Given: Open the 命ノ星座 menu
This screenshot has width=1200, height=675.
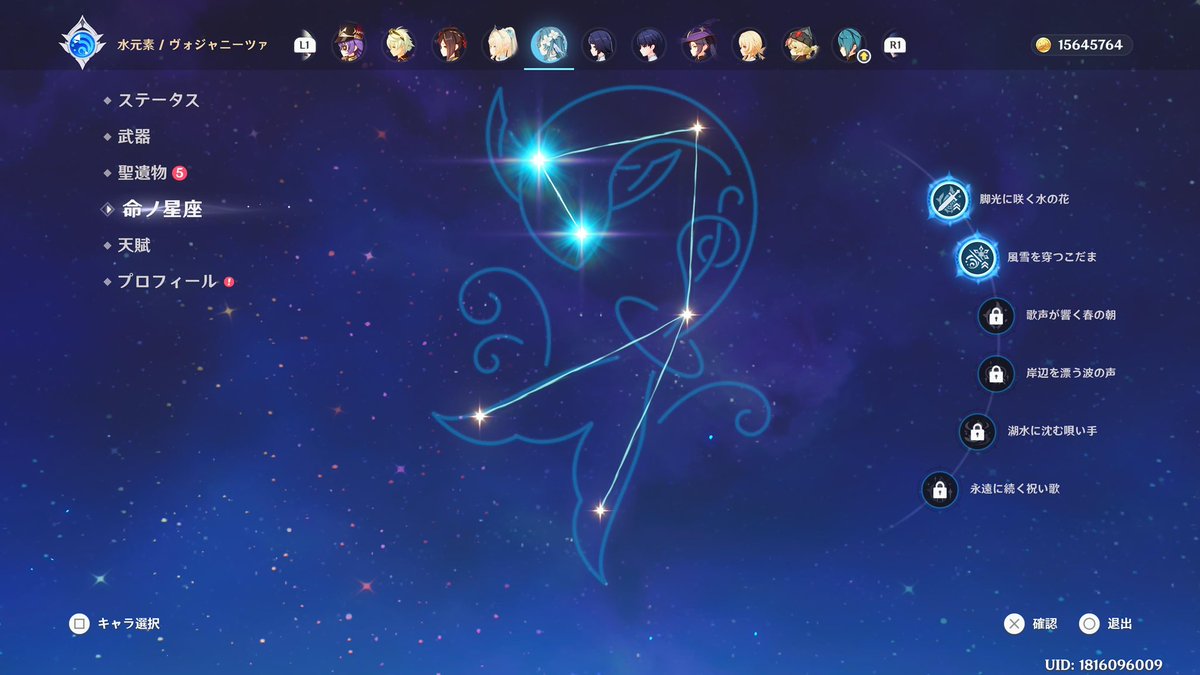Looking at the screenshot, I should [x=162, y=209].
